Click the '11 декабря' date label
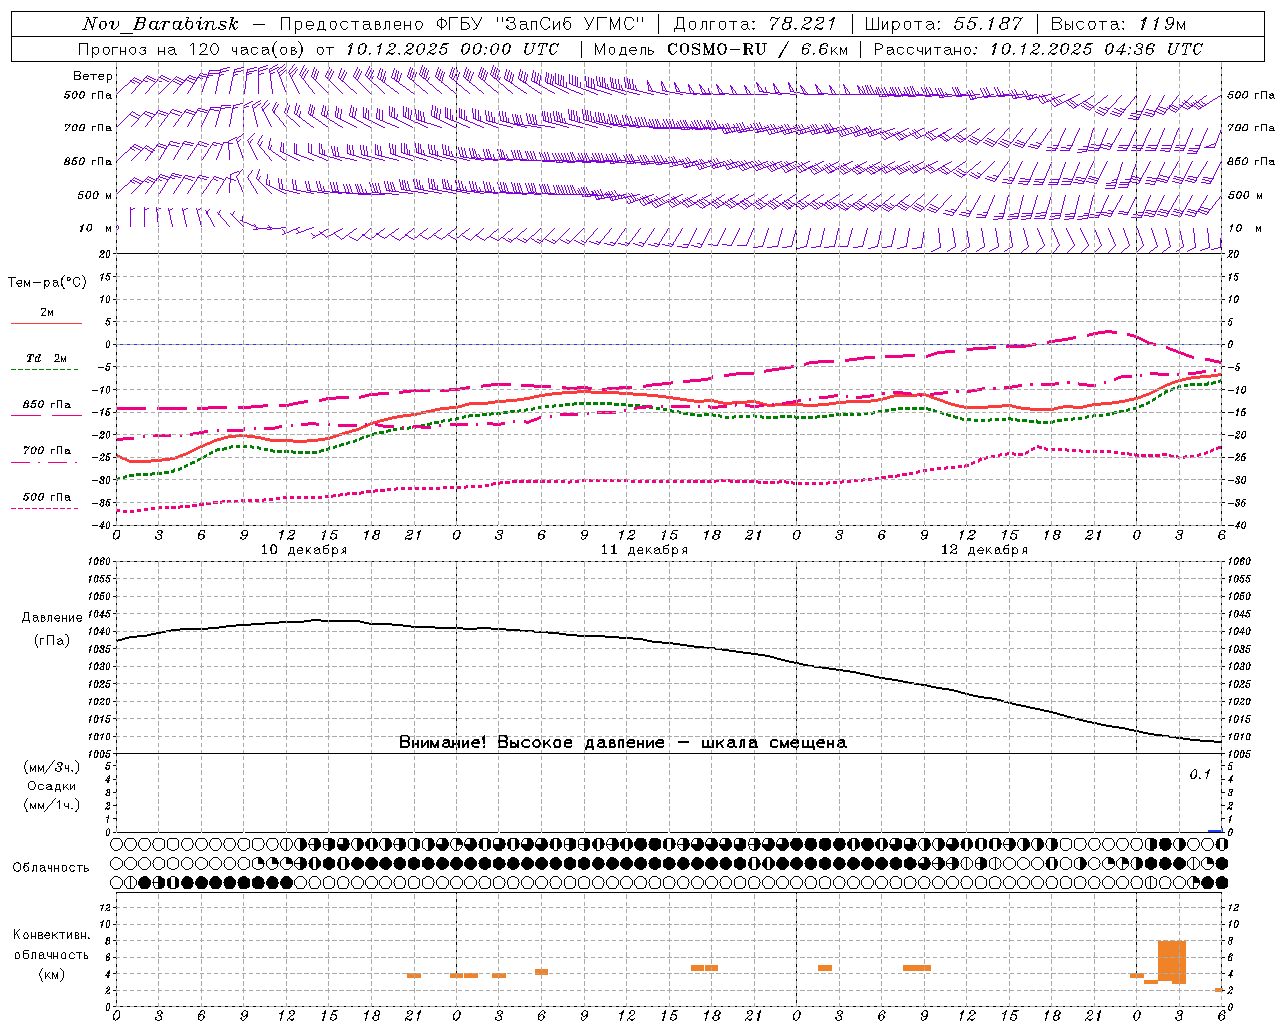This screenshot has height=1024, width=1280. [644, 550]
